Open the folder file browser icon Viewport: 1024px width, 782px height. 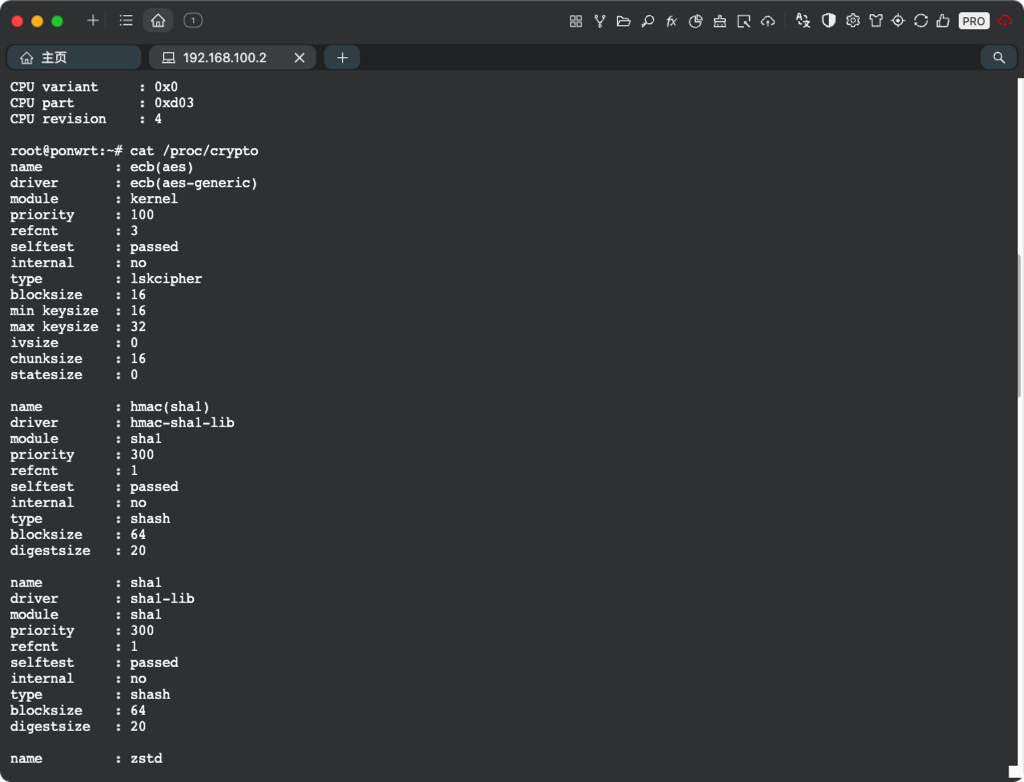623,21
